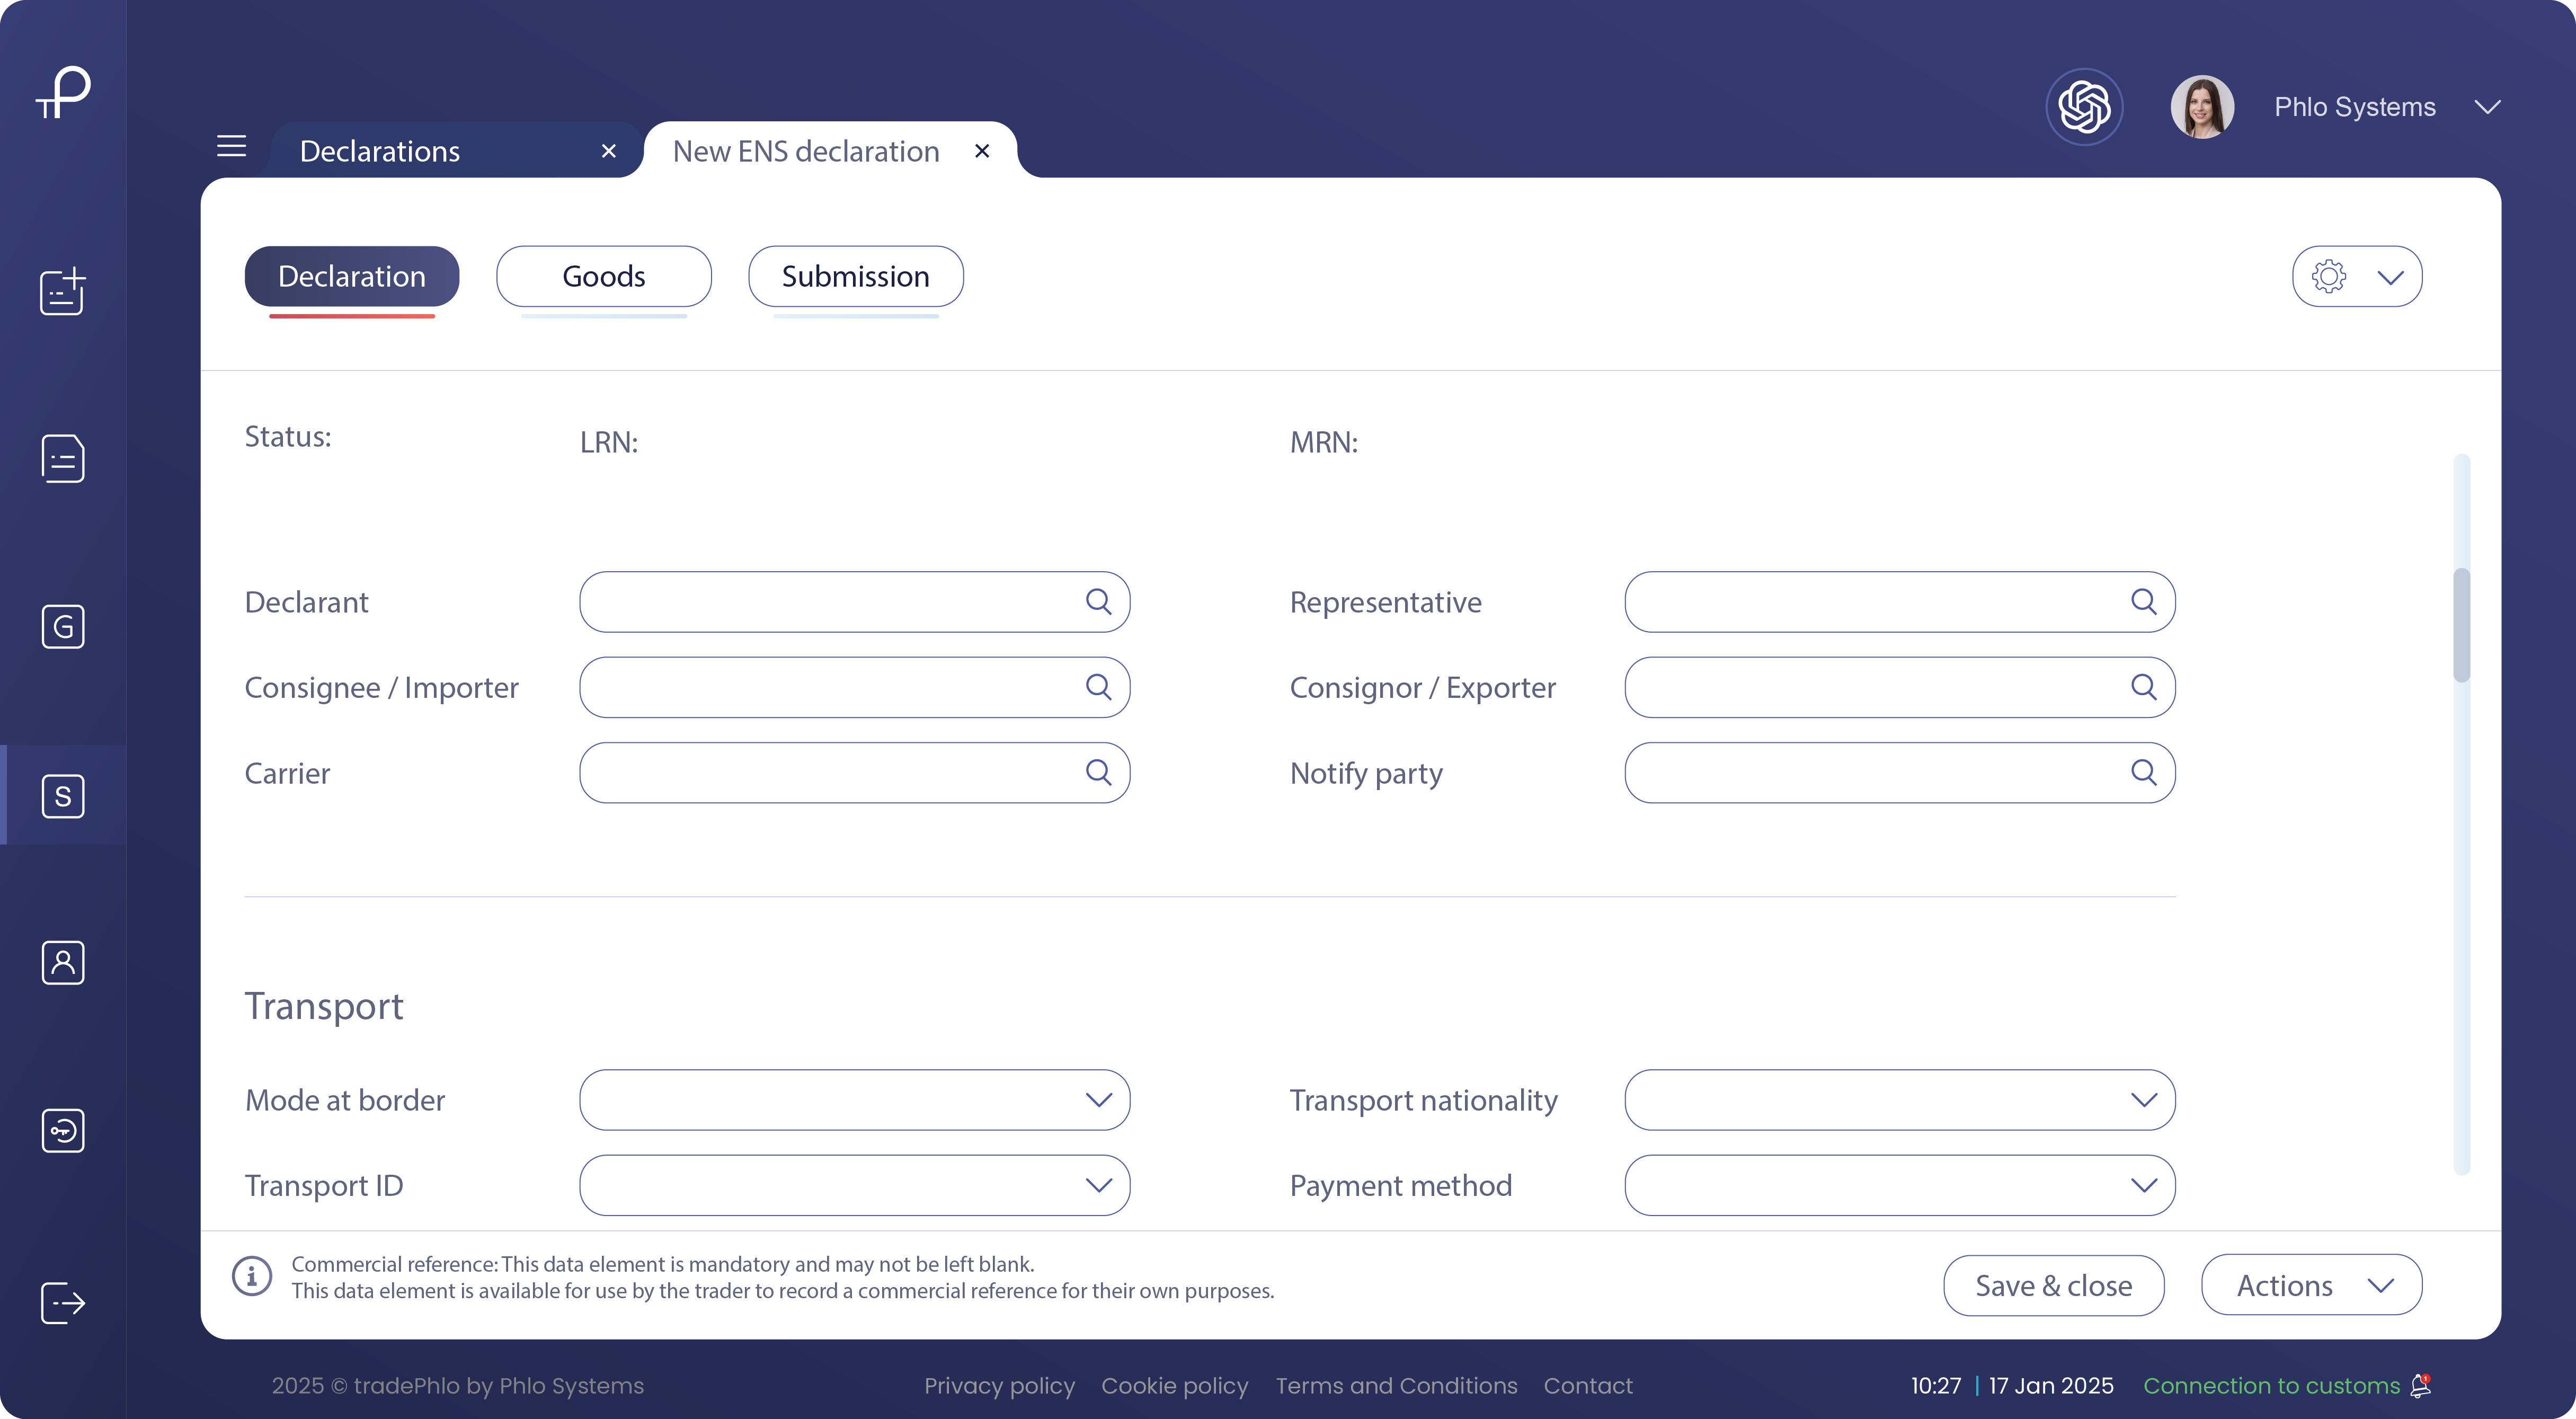Click the logout arrow sidebar icon
2576x1419 pixels.
pos(63,1303)
